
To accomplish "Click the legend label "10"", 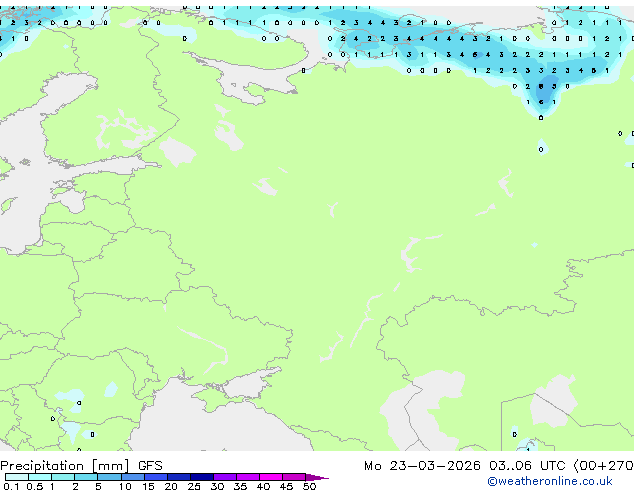I will [x=125, y=486].
